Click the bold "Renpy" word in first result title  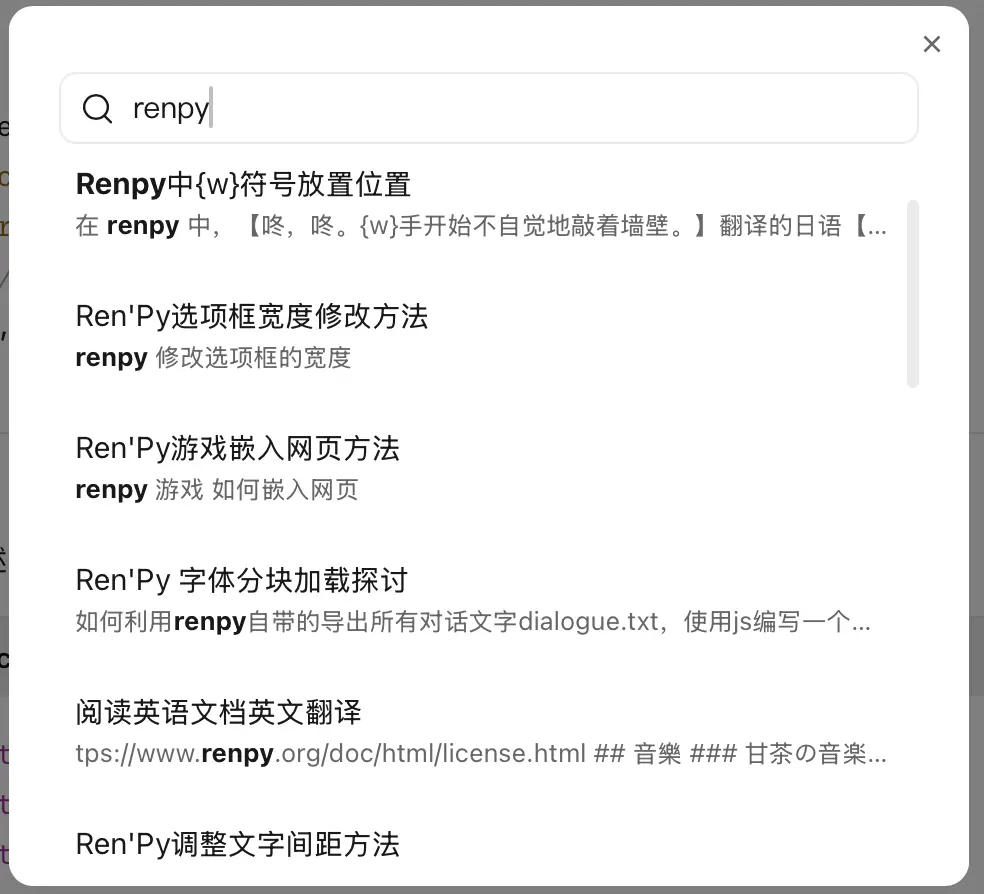pyautogui.click(x=119, y=184)
